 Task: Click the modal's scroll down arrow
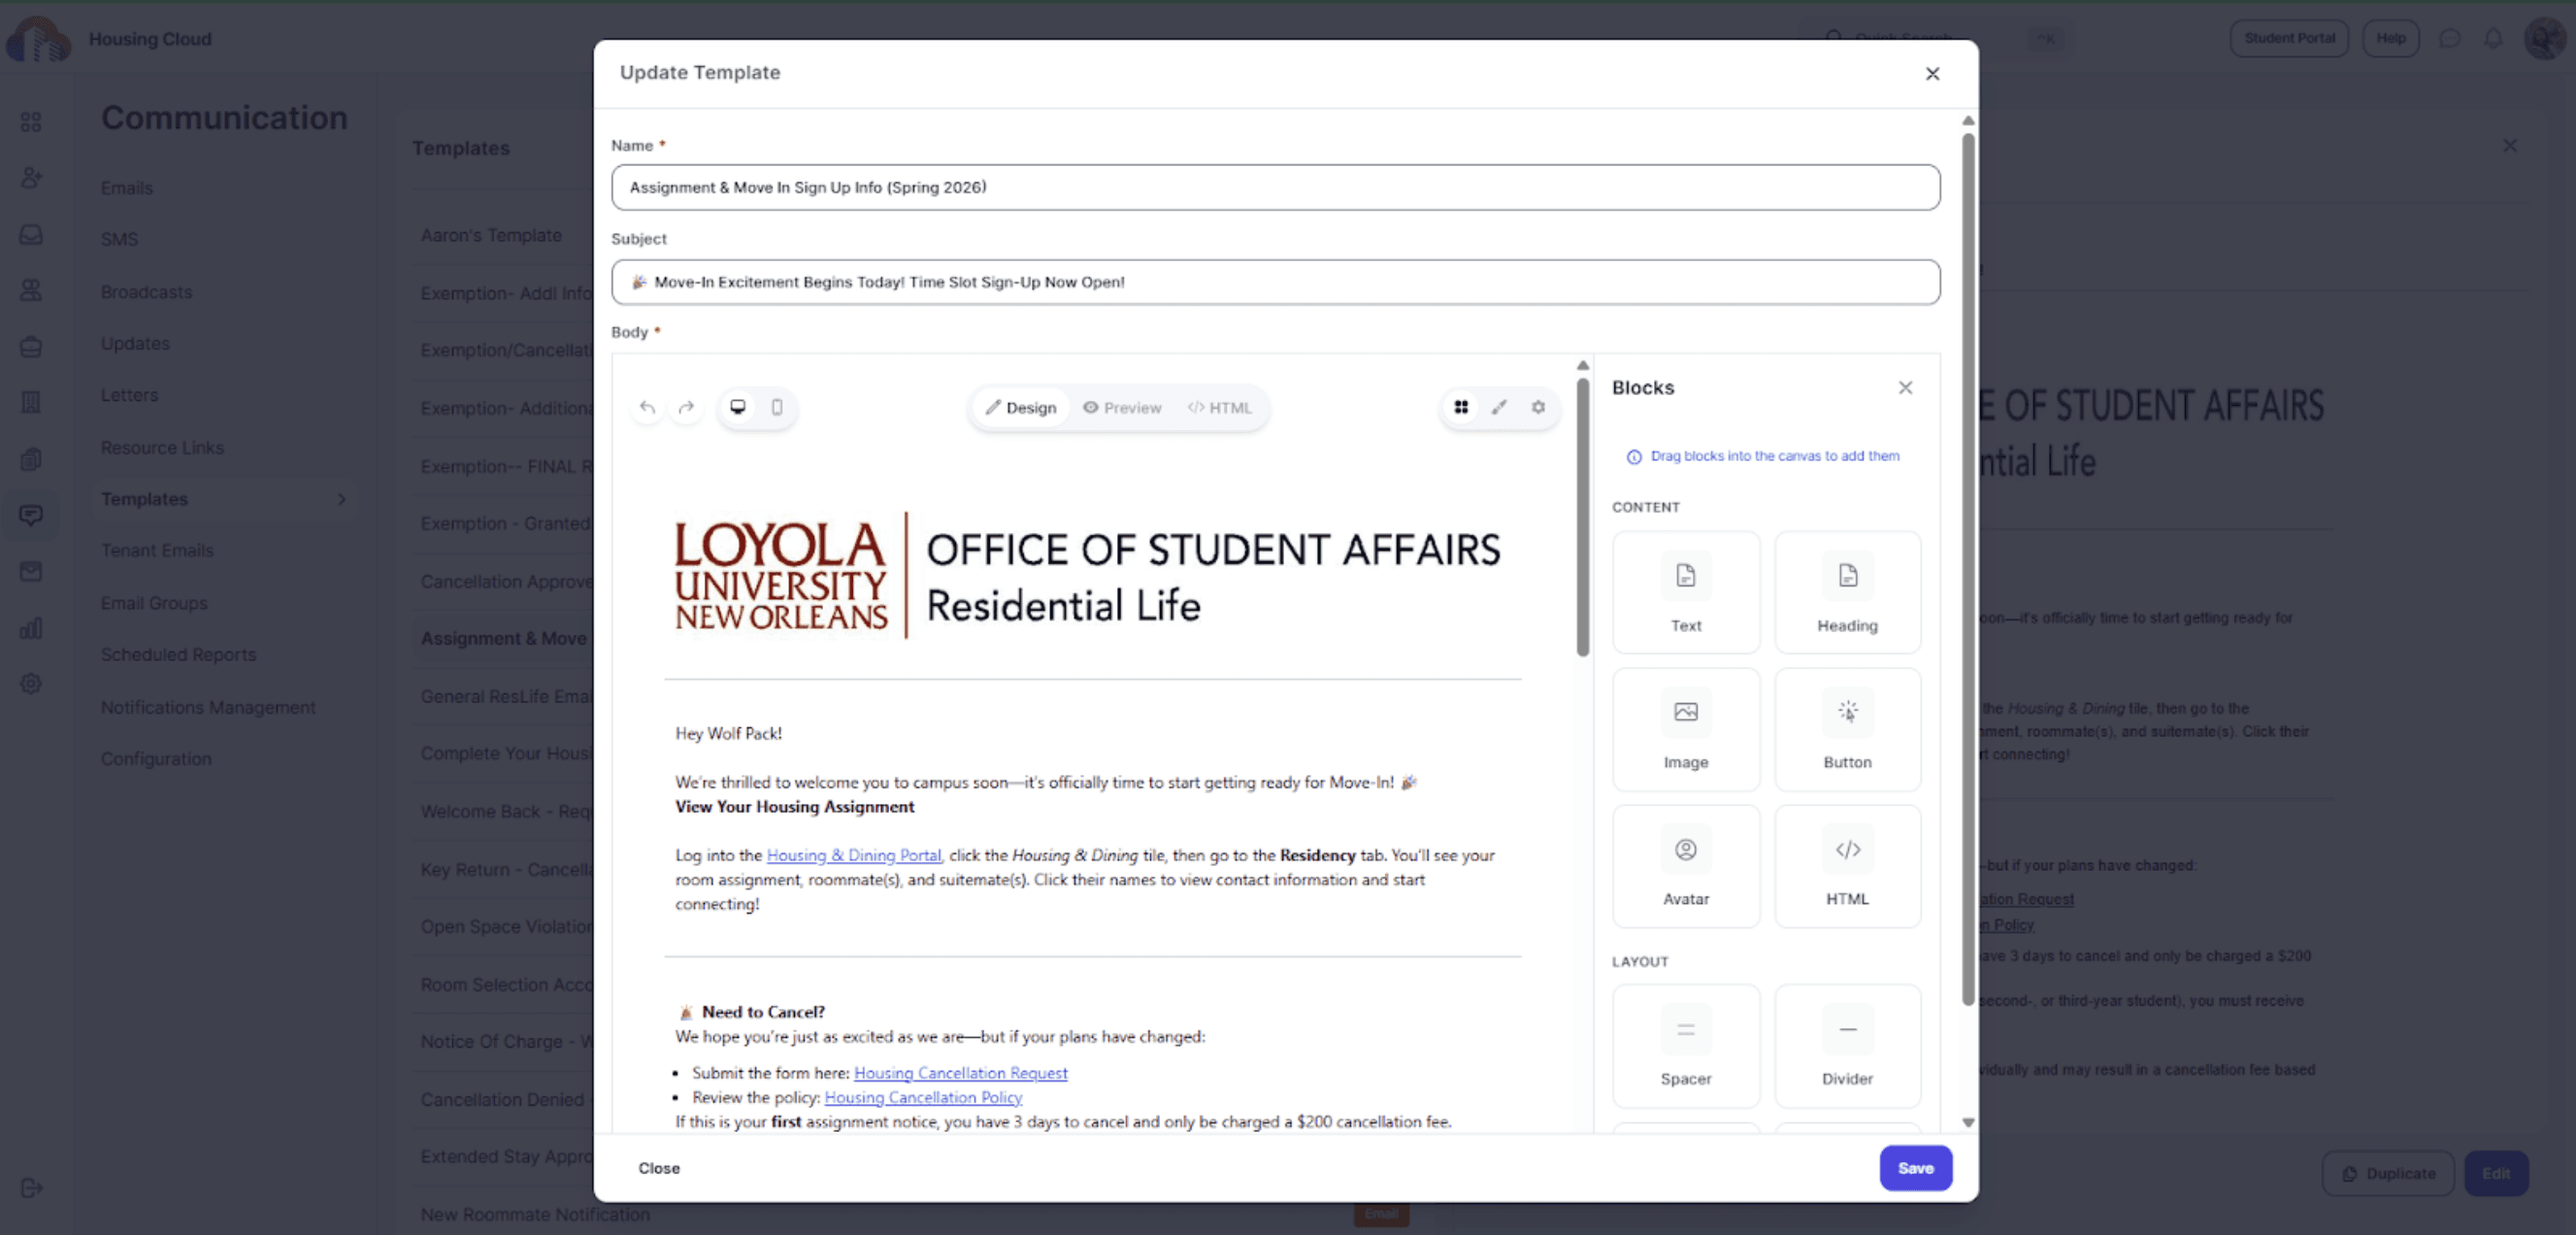coord(1967,1122)
